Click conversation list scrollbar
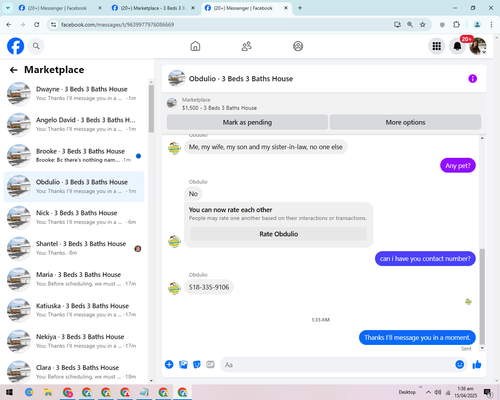The height and width of the screenshot is (400, 500). (151, 108)
